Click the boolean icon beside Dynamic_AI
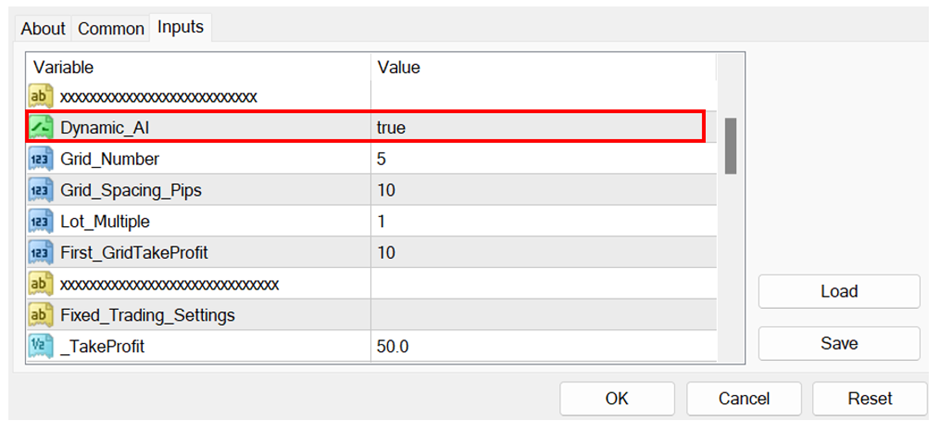 pos(41,128)
